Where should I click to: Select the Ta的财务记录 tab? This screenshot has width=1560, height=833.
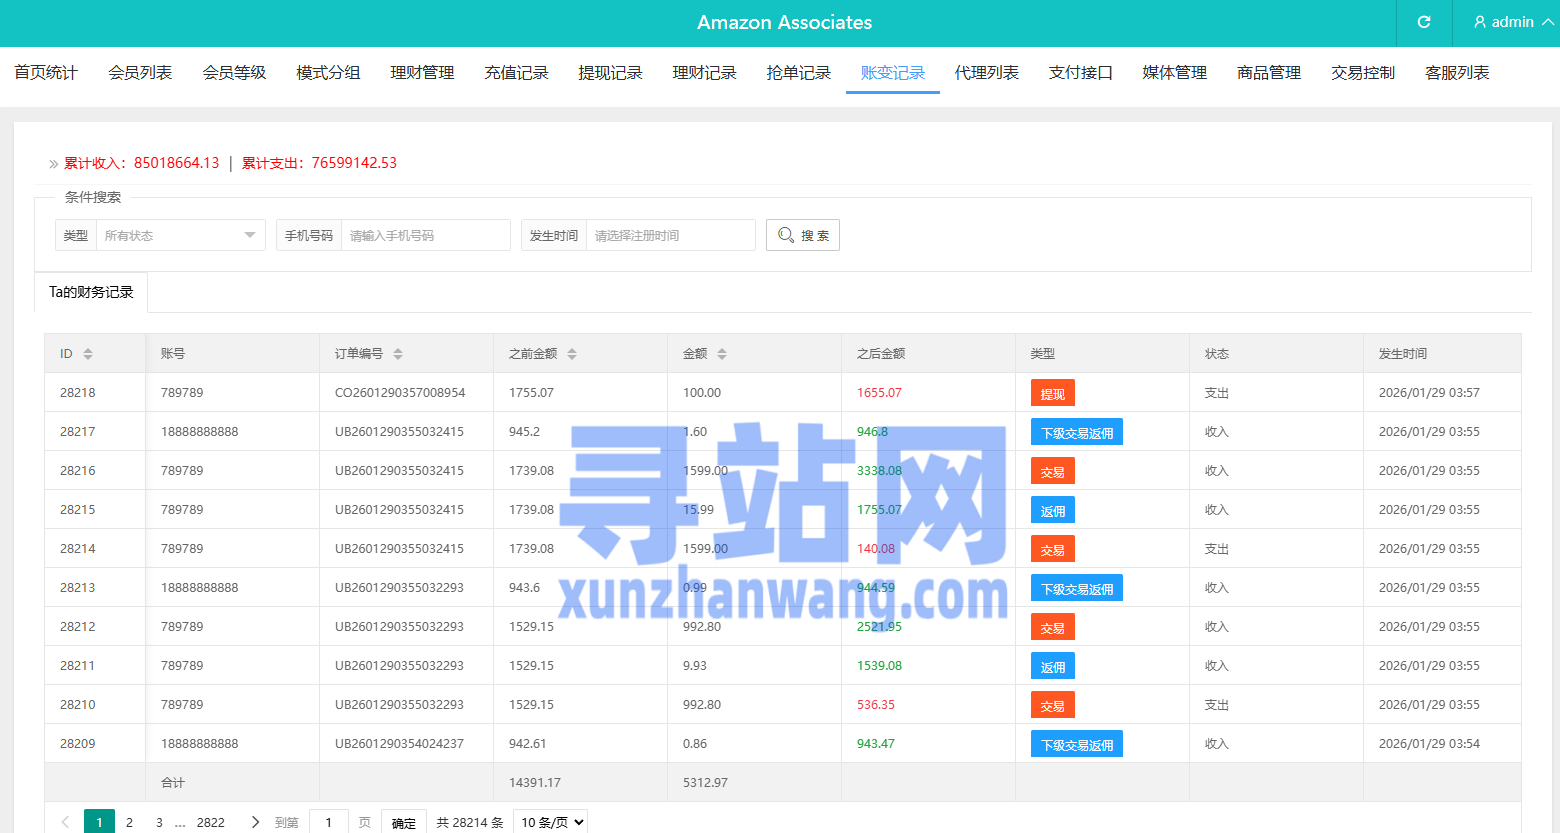pyautogui.click(x=91, y=292)
